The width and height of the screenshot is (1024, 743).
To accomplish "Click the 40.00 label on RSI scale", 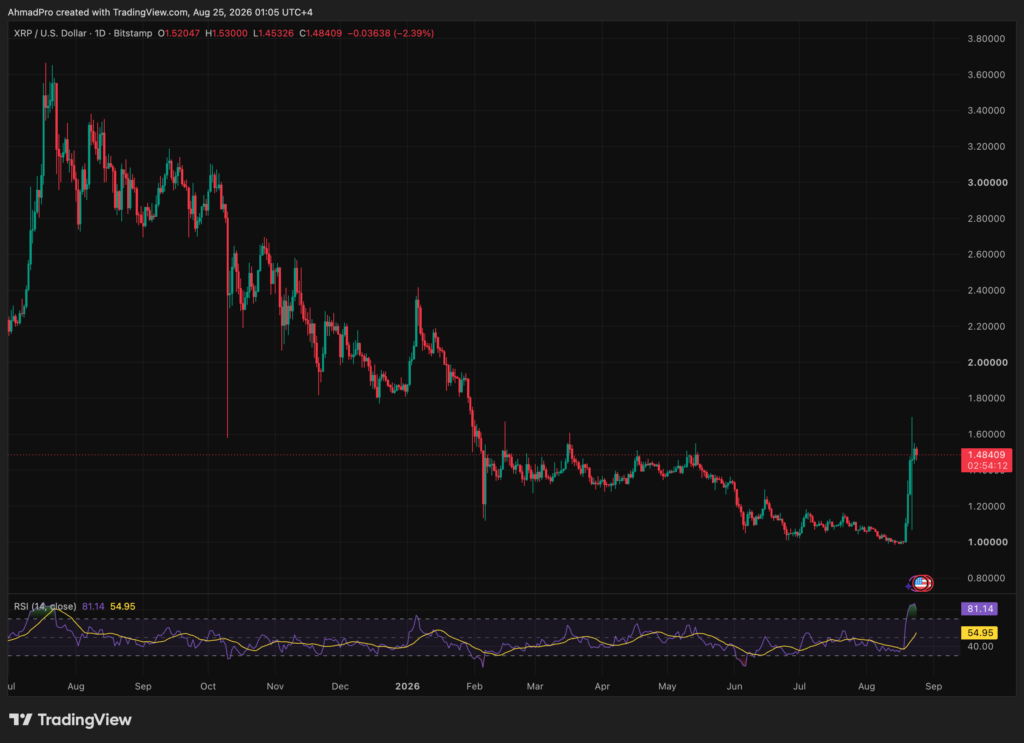I will pyautogui.click(x=980, y=646).
